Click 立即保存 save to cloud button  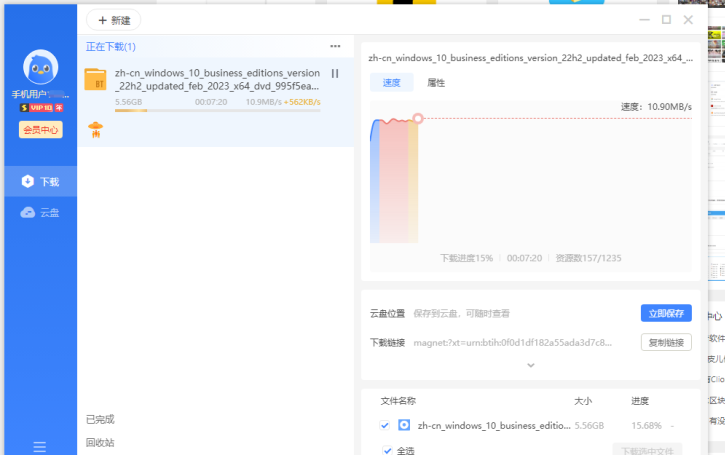tap(666, 313)
